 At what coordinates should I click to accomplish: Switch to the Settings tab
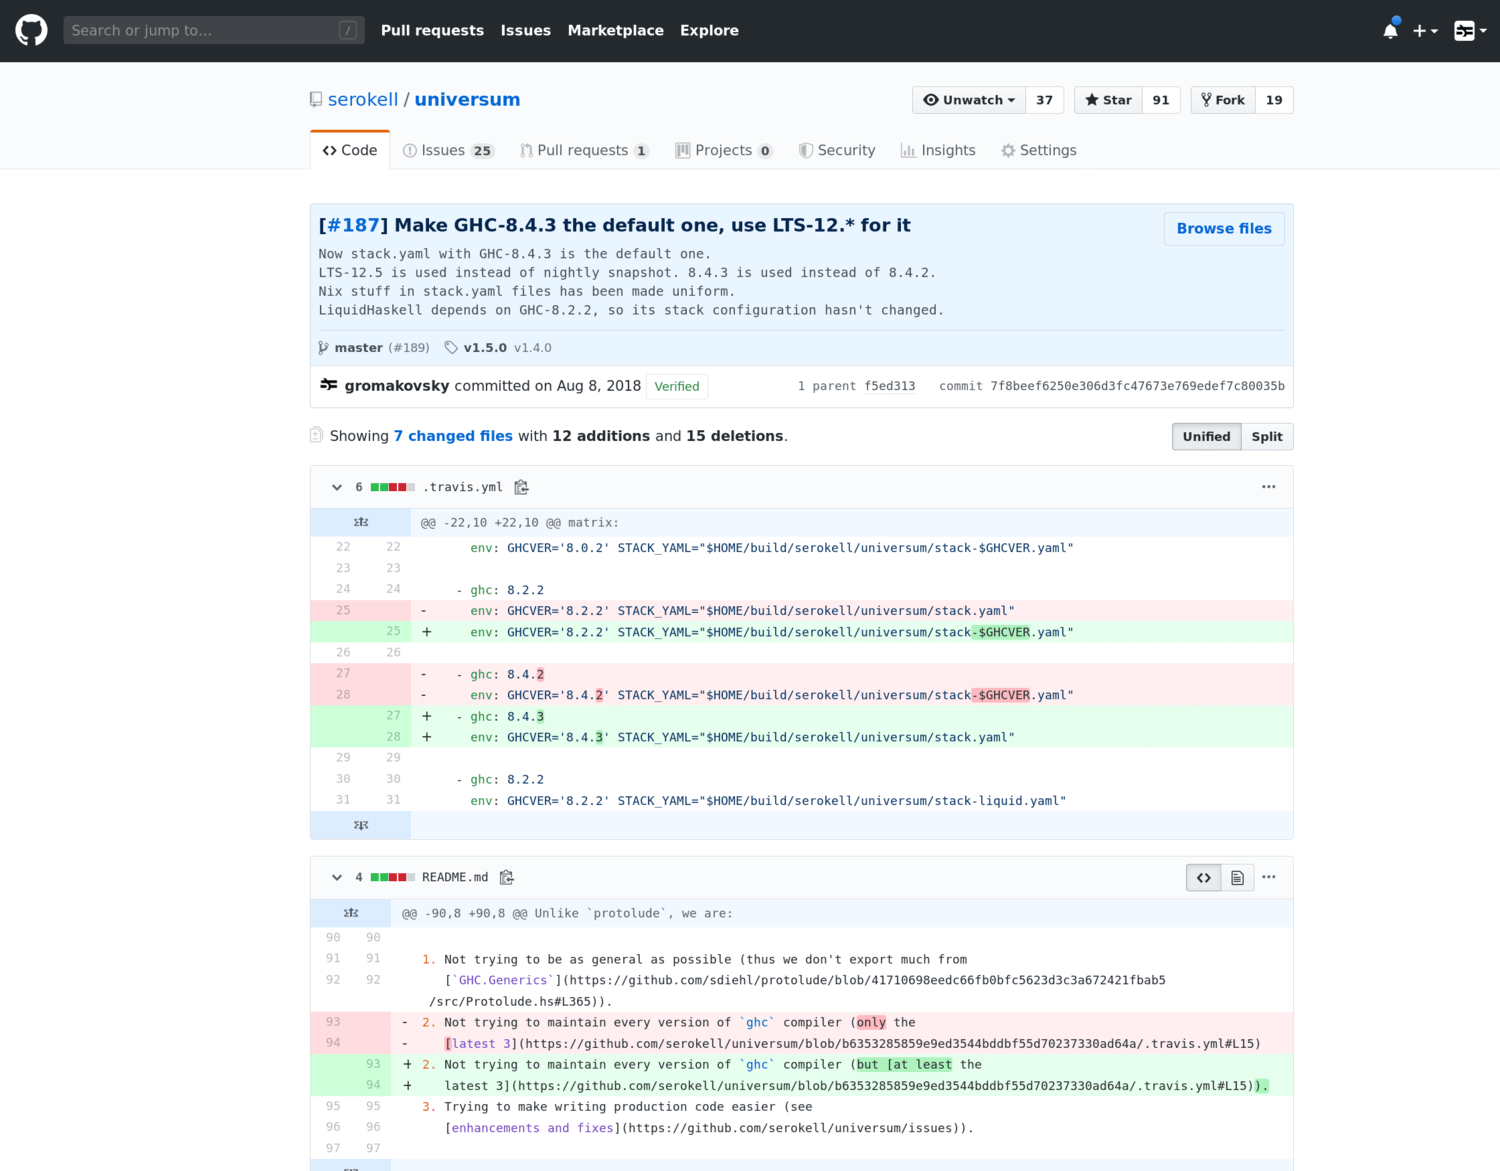coord(1039,150)
